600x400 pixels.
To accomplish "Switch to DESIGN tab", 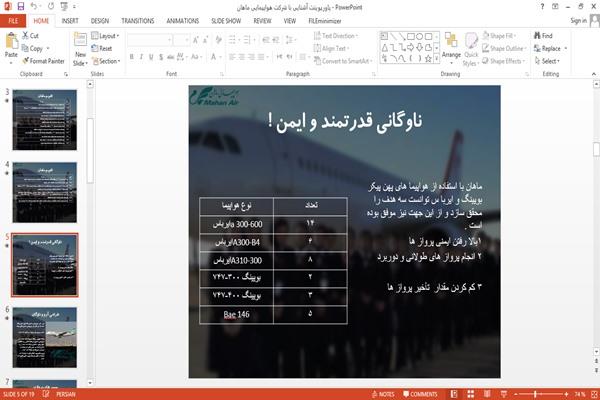I will 99,21.
